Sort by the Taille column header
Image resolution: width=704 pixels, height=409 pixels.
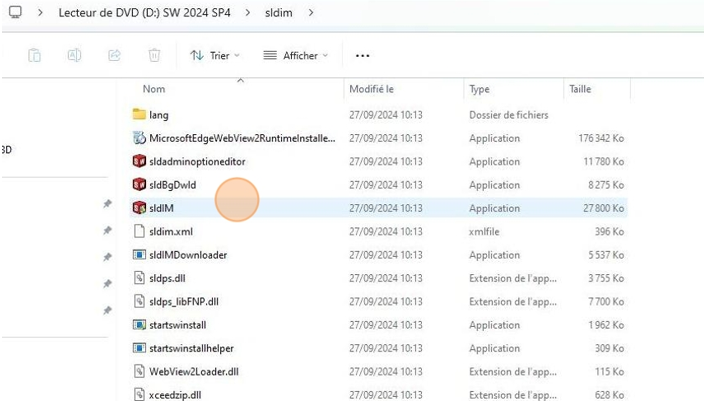pos(580,89)
